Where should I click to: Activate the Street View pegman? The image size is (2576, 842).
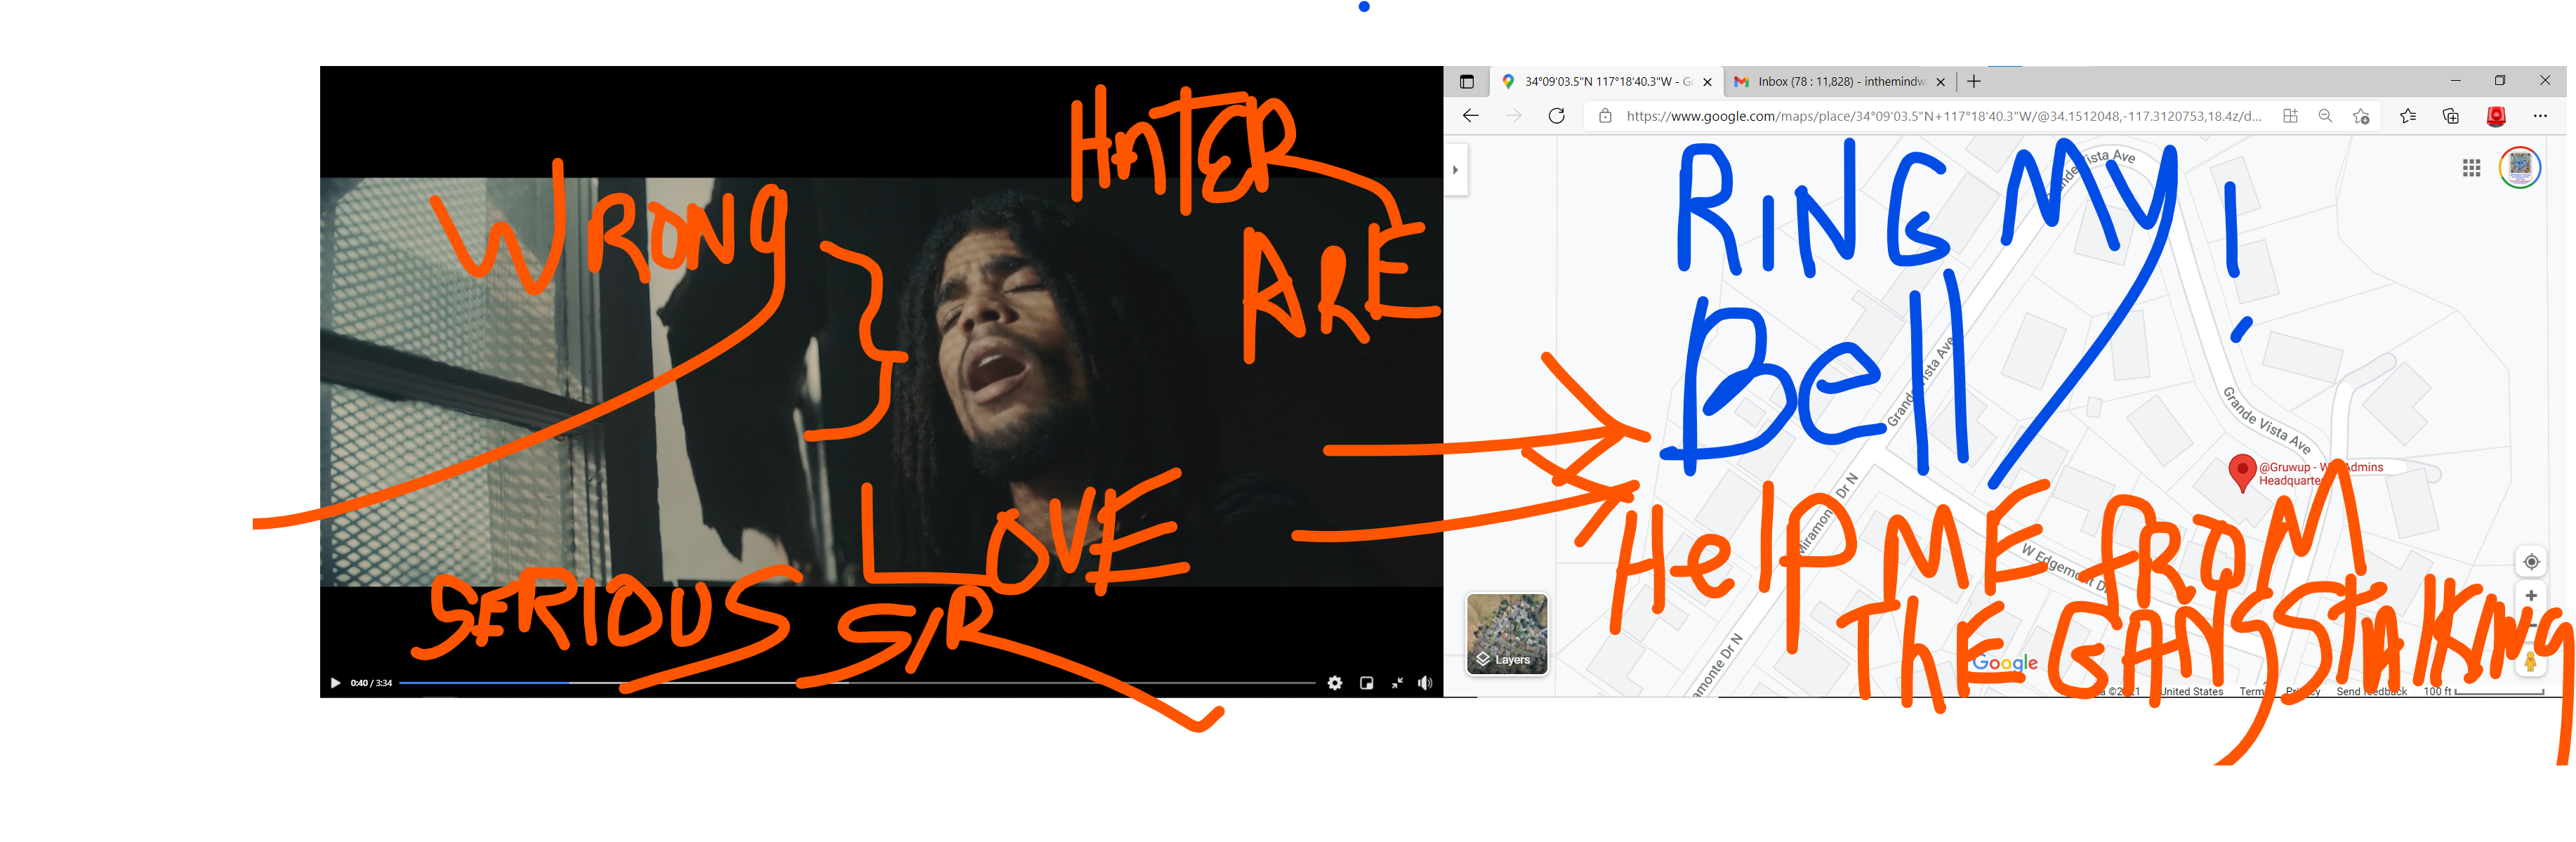(x=2531, y=660)
